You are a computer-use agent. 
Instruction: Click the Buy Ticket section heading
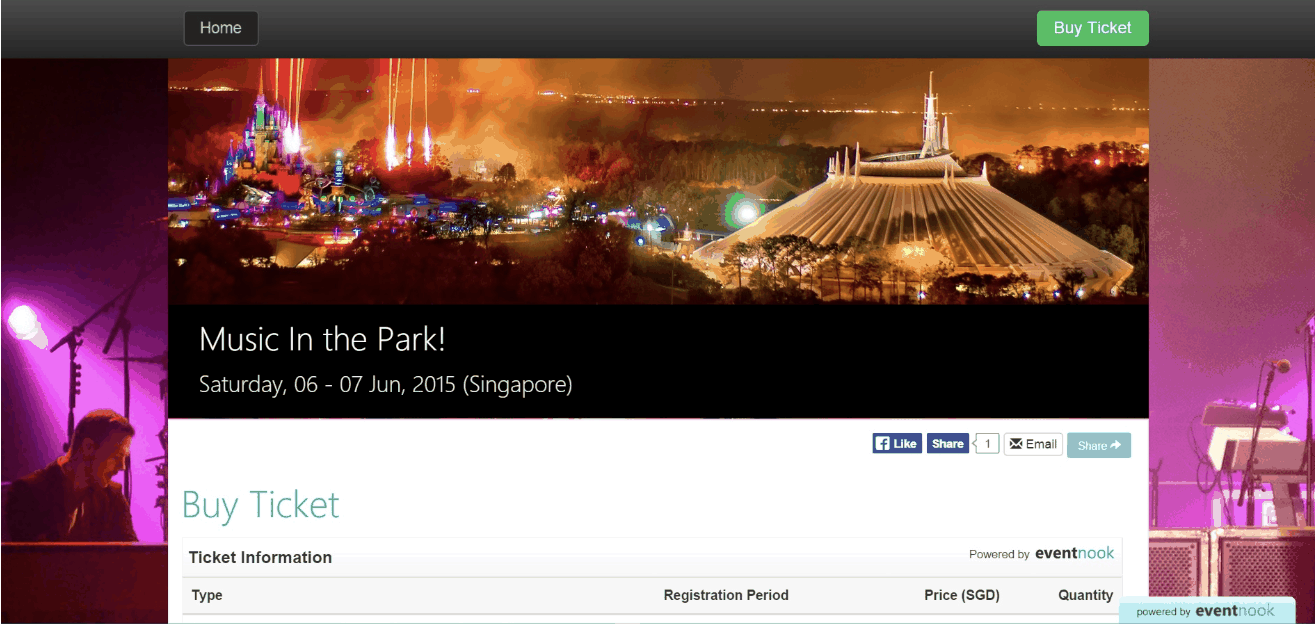(x=261, y=505)
